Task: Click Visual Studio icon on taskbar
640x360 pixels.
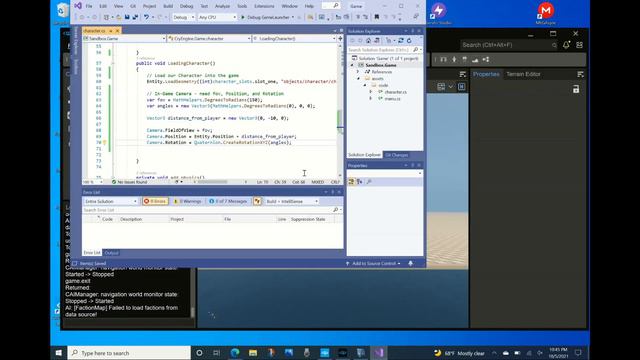Action: tap(379, 353)
